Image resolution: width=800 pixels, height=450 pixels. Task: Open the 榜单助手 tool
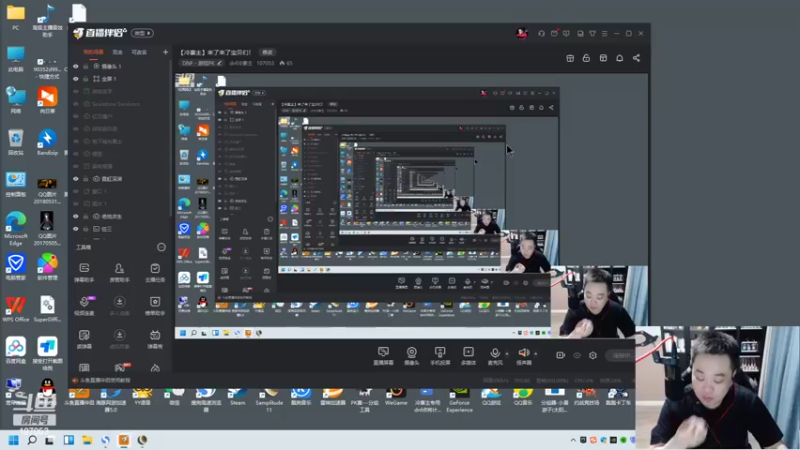coord(155,306)
